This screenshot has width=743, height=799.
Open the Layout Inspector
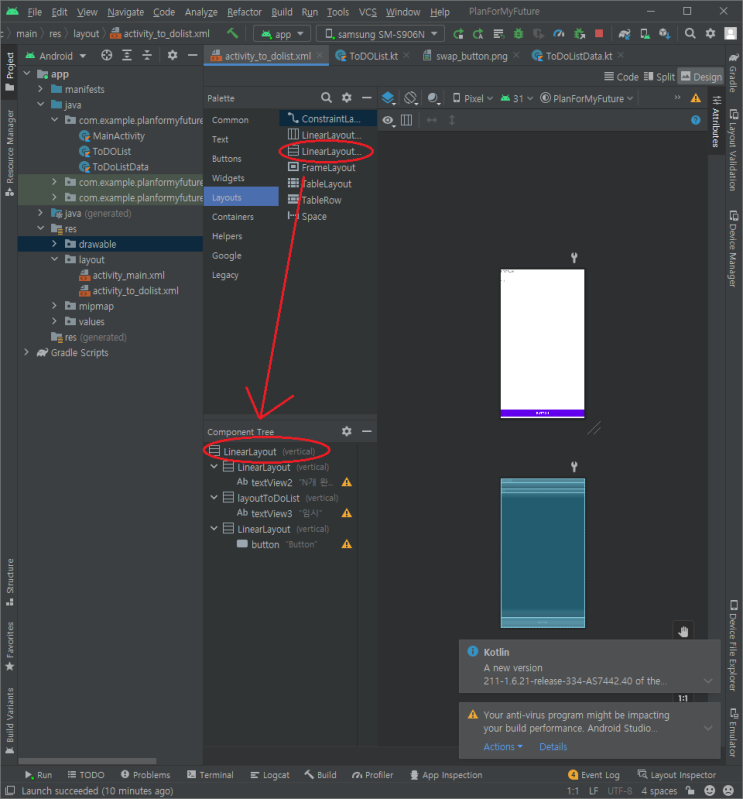click(677, 775)
